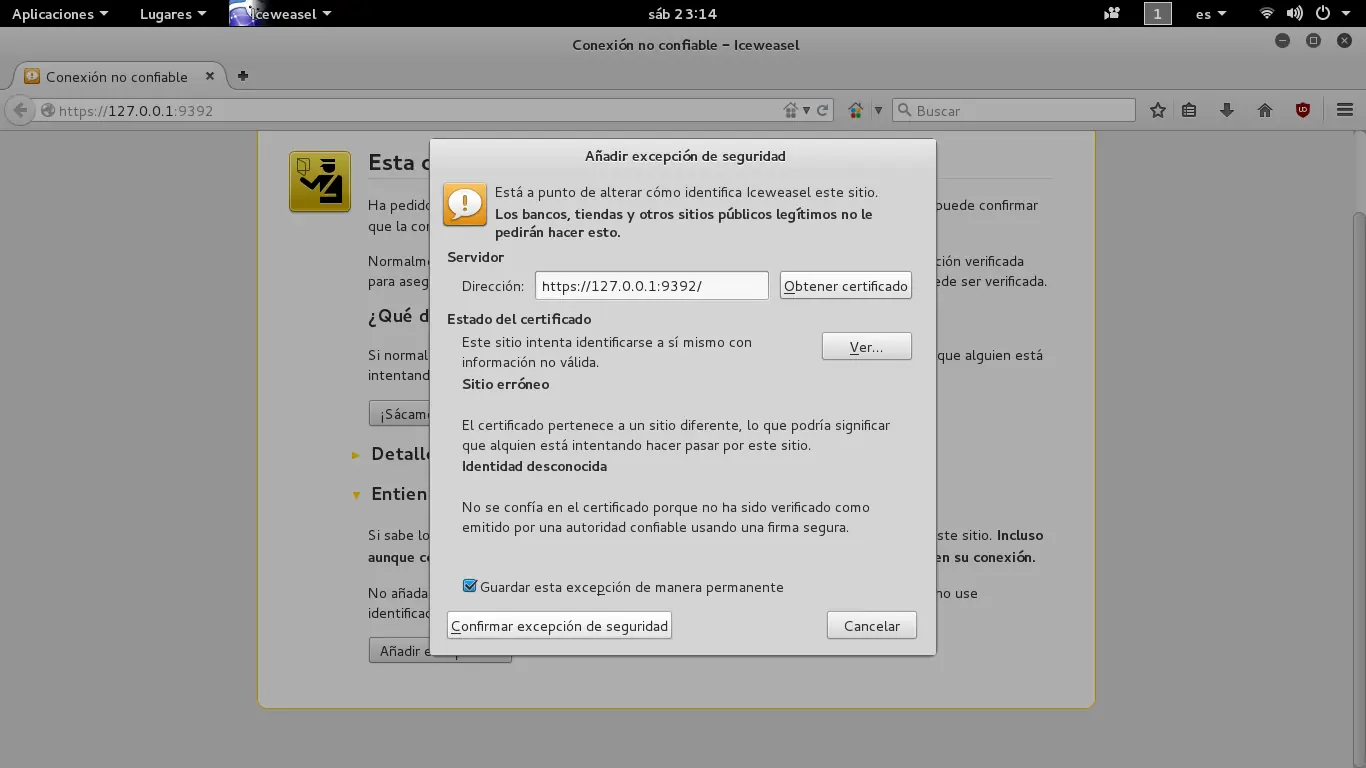Open the hamburger menu in Iceweasel

pos(1345,111)
